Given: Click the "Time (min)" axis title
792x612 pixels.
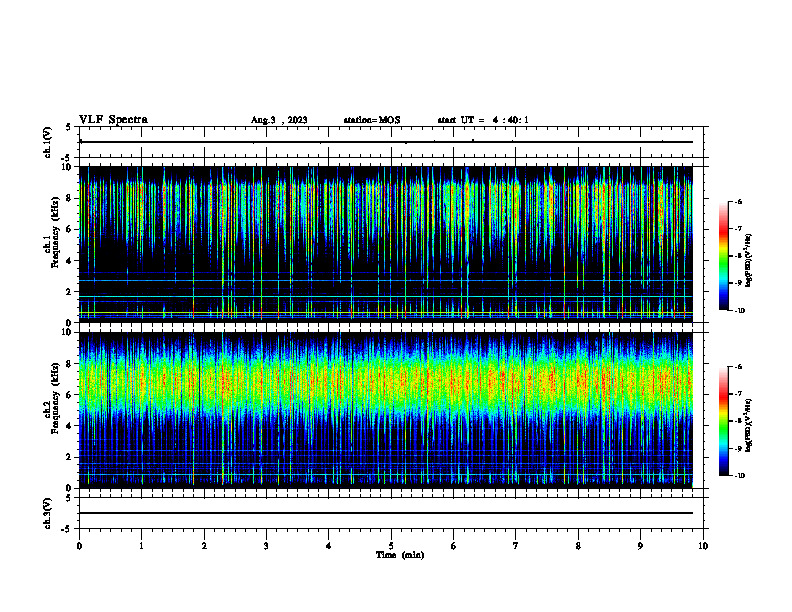Looking at the screenshot, I should pos(400,555).
